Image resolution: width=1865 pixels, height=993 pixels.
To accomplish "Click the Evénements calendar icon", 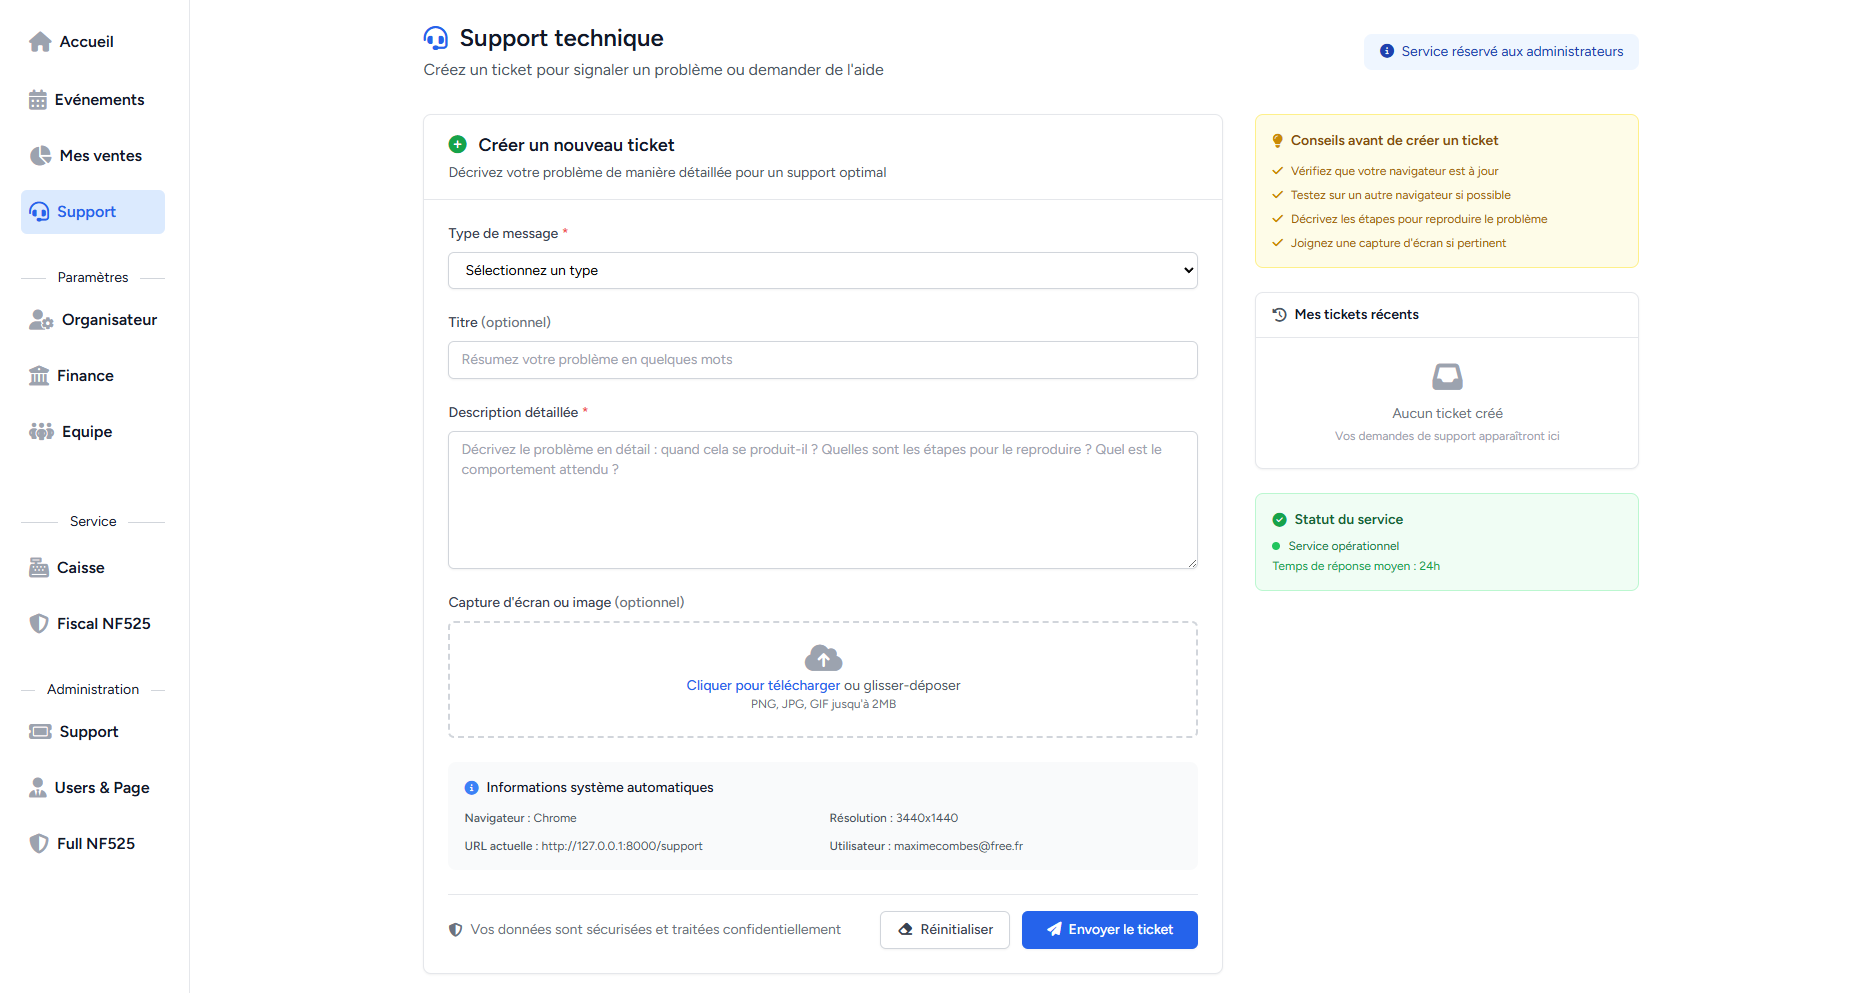I will [38, 100].
